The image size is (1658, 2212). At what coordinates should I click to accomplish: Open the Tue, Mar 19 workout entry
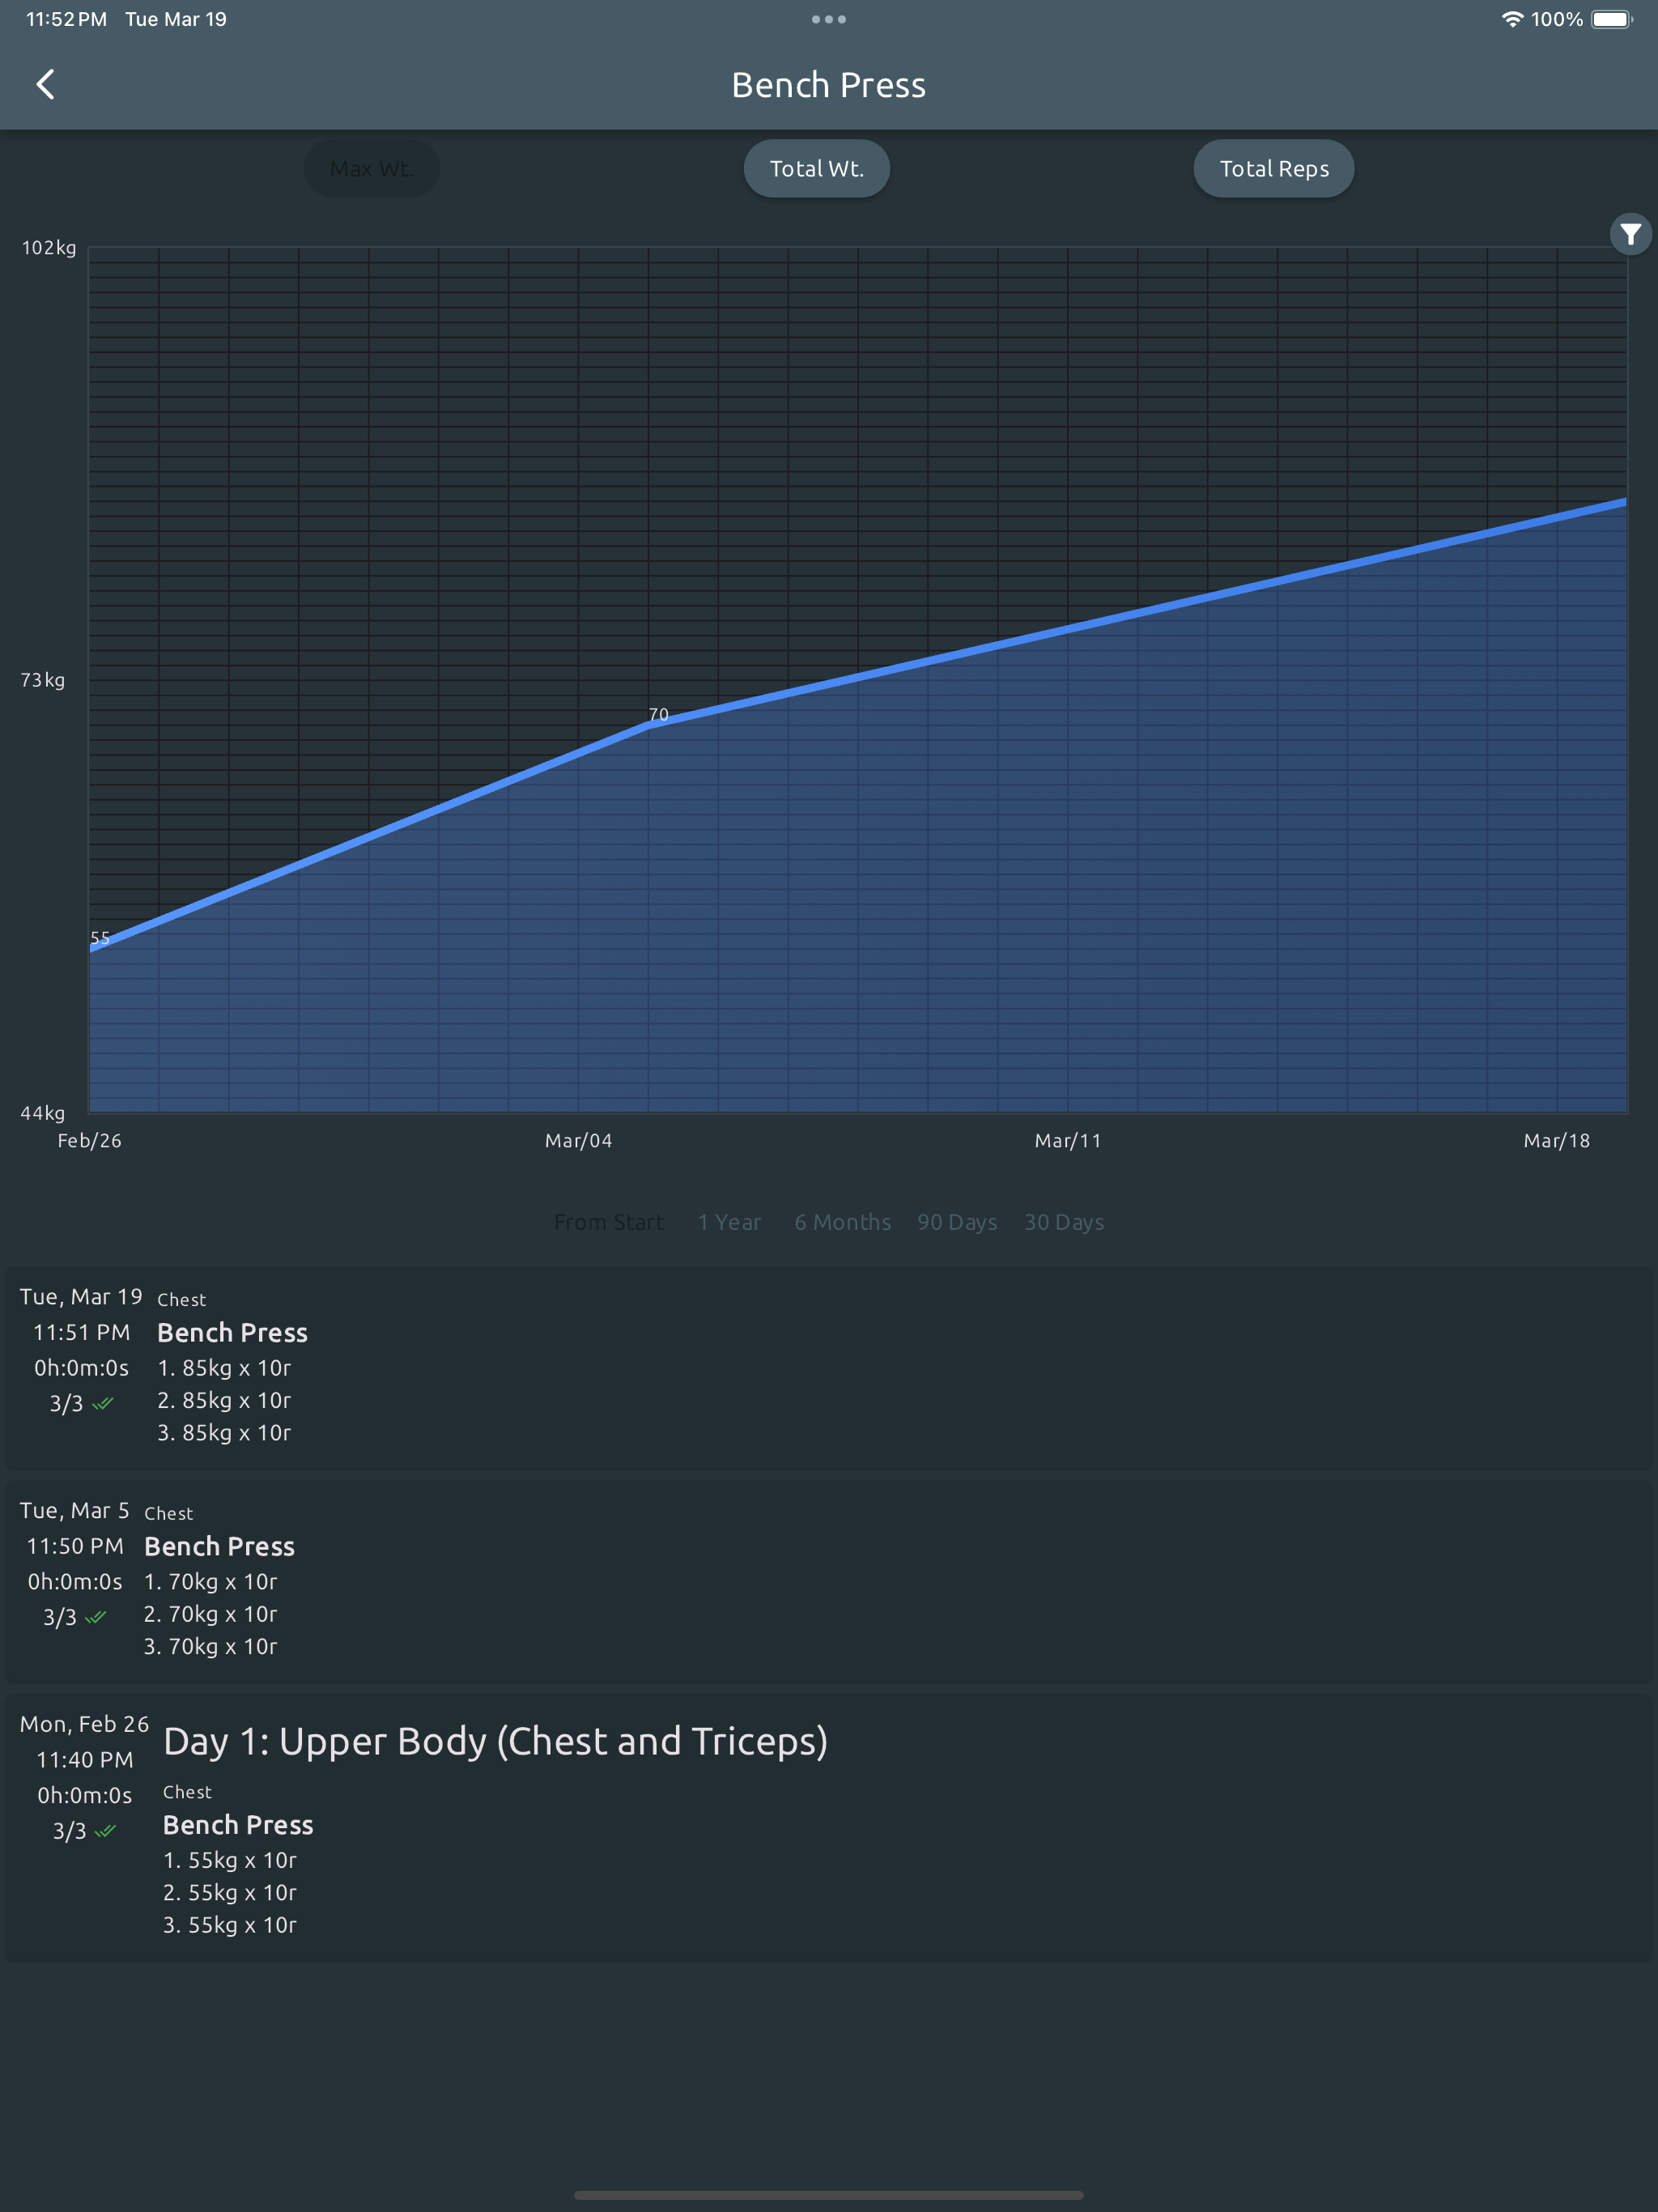[829, 1368]
